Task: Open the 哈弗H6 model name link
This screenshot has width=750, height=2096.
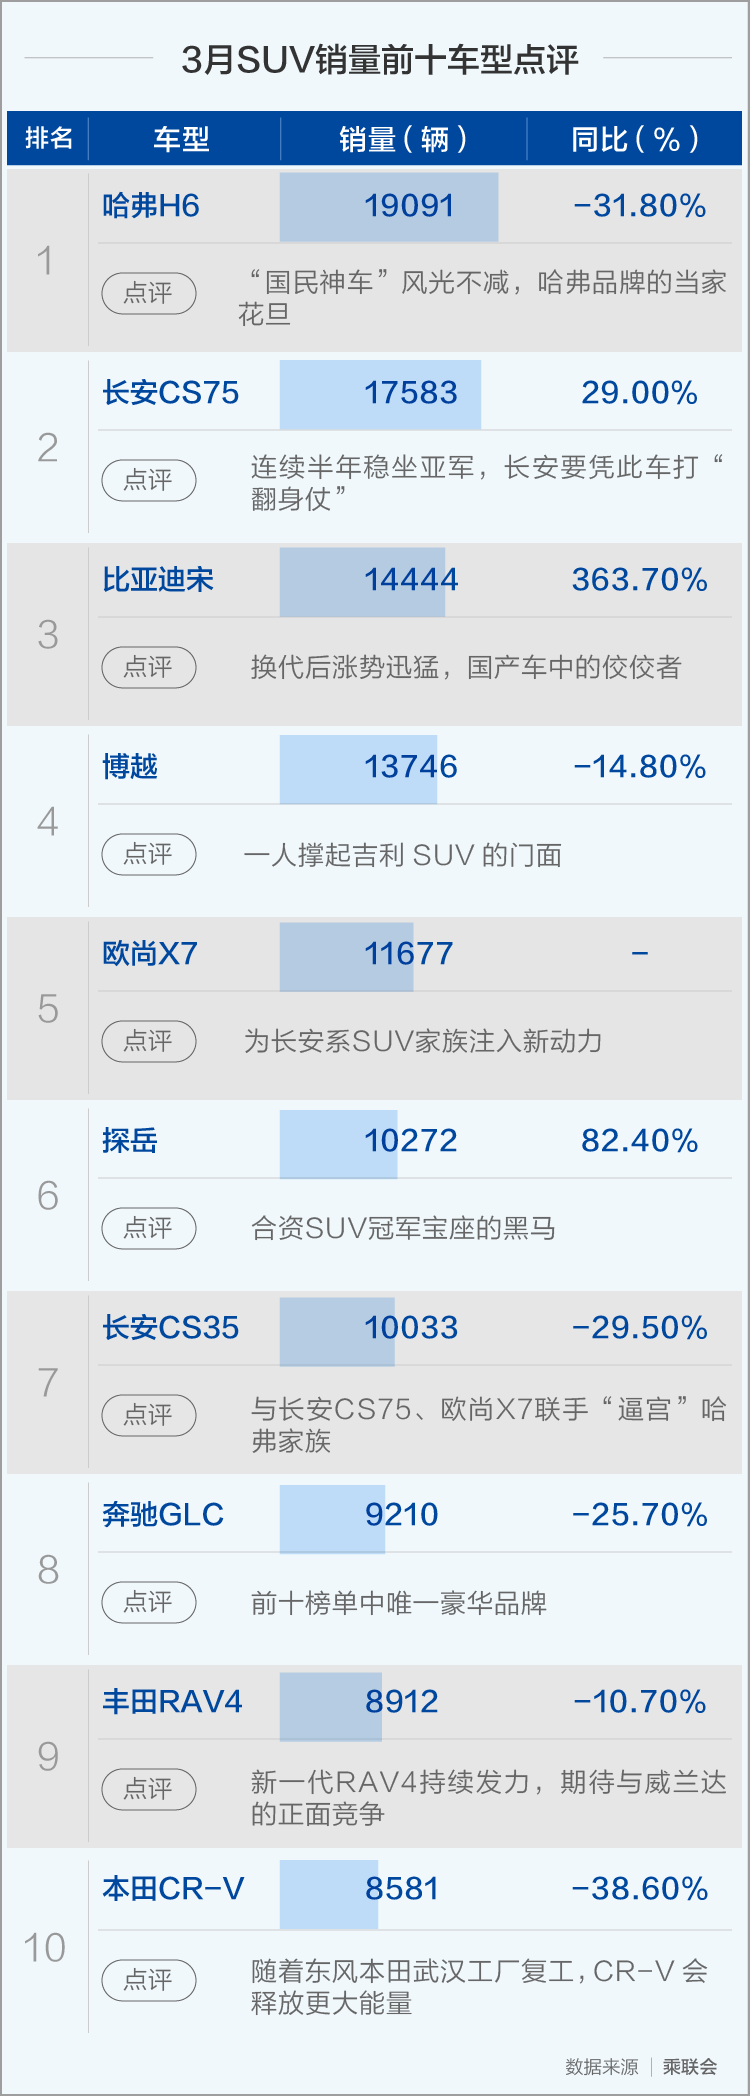Action: coord(151,206)
